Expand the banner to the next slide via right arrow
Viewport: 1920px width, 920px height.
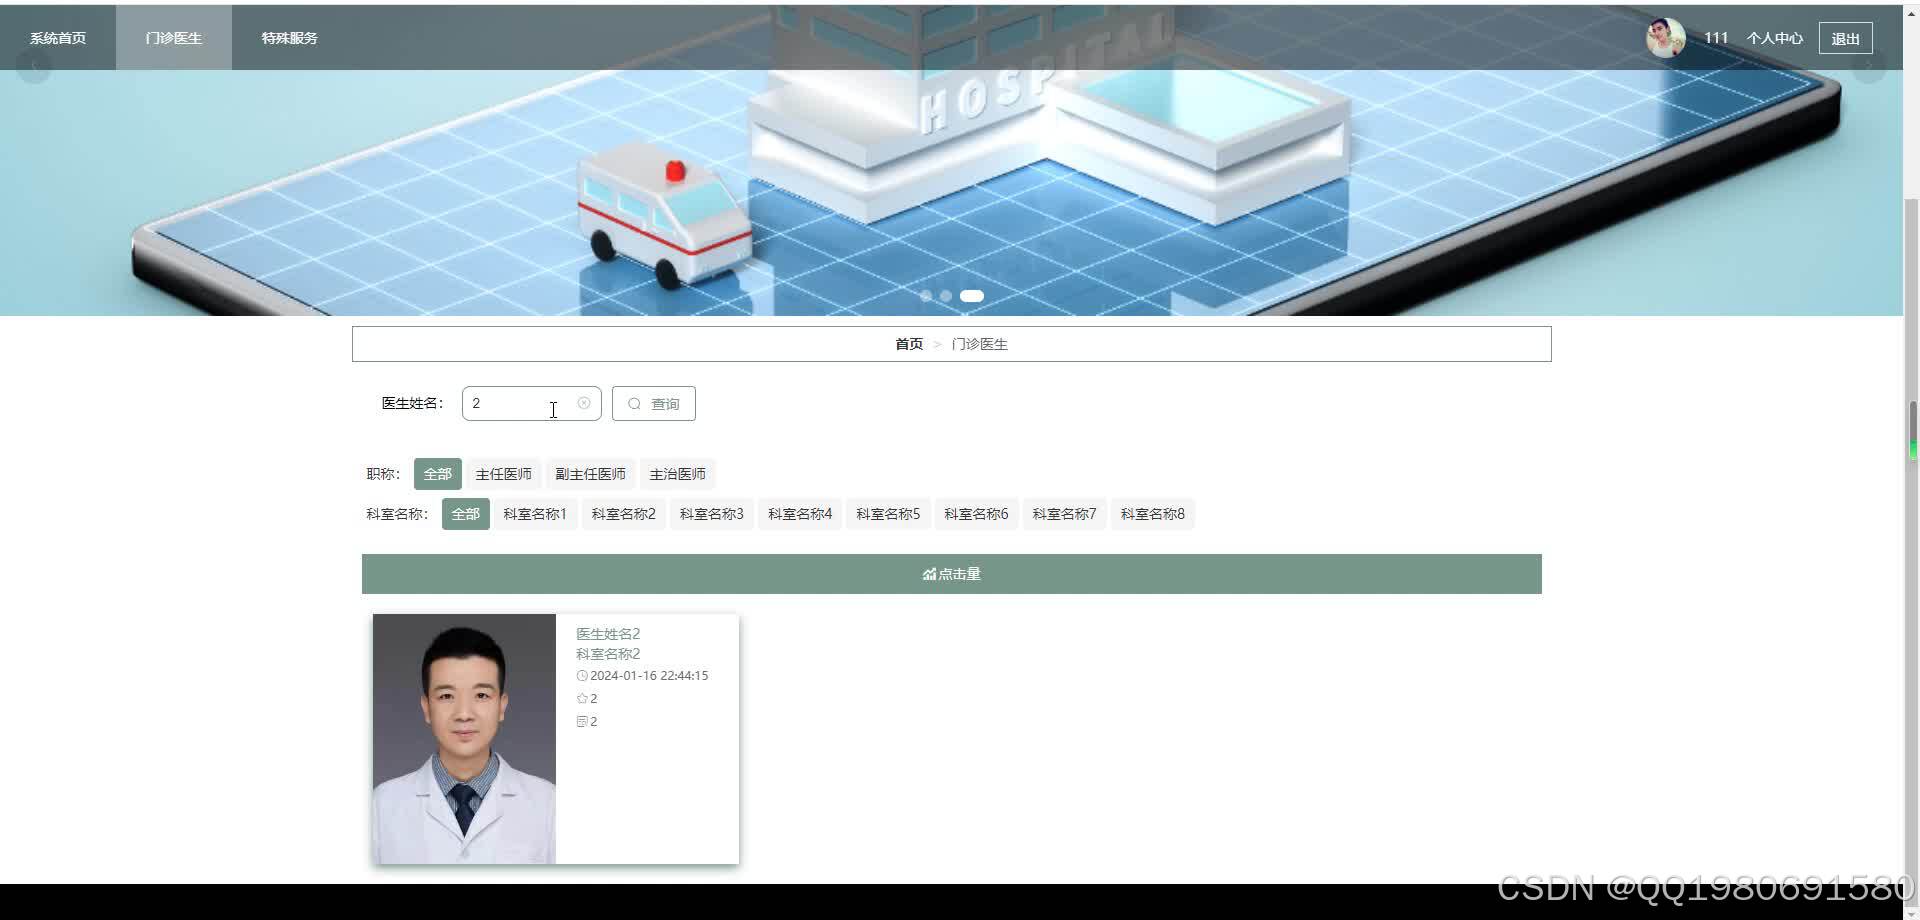pyautogui.click(x=1868, y=65)
